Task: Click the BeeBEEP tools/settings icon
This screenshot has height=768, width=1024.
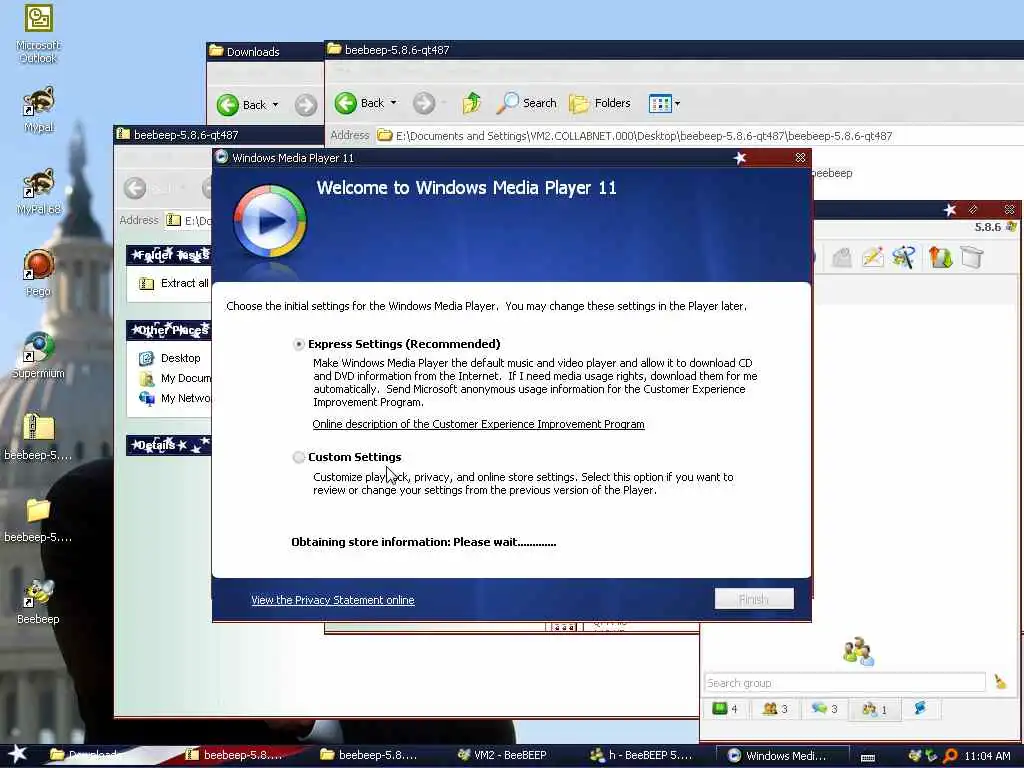Action: [x=904, y=257]
